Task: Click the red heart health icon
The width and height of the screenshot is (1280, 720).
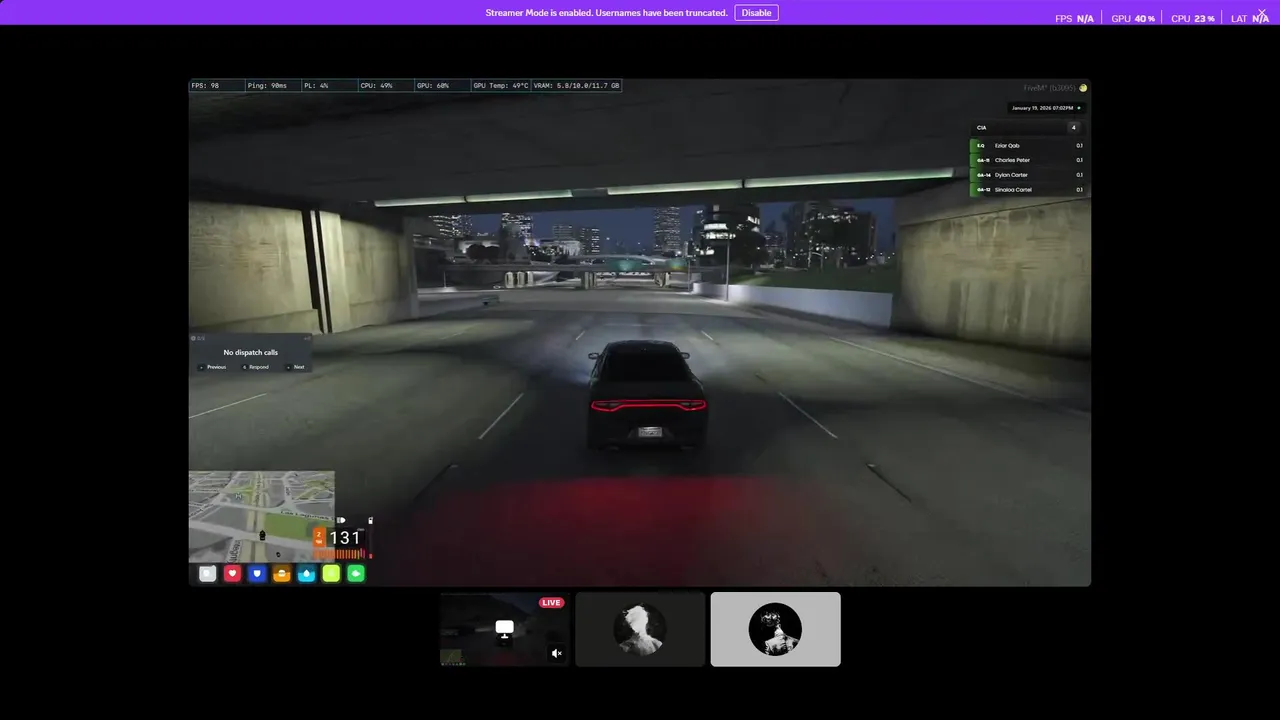Action: click(232, 574)
